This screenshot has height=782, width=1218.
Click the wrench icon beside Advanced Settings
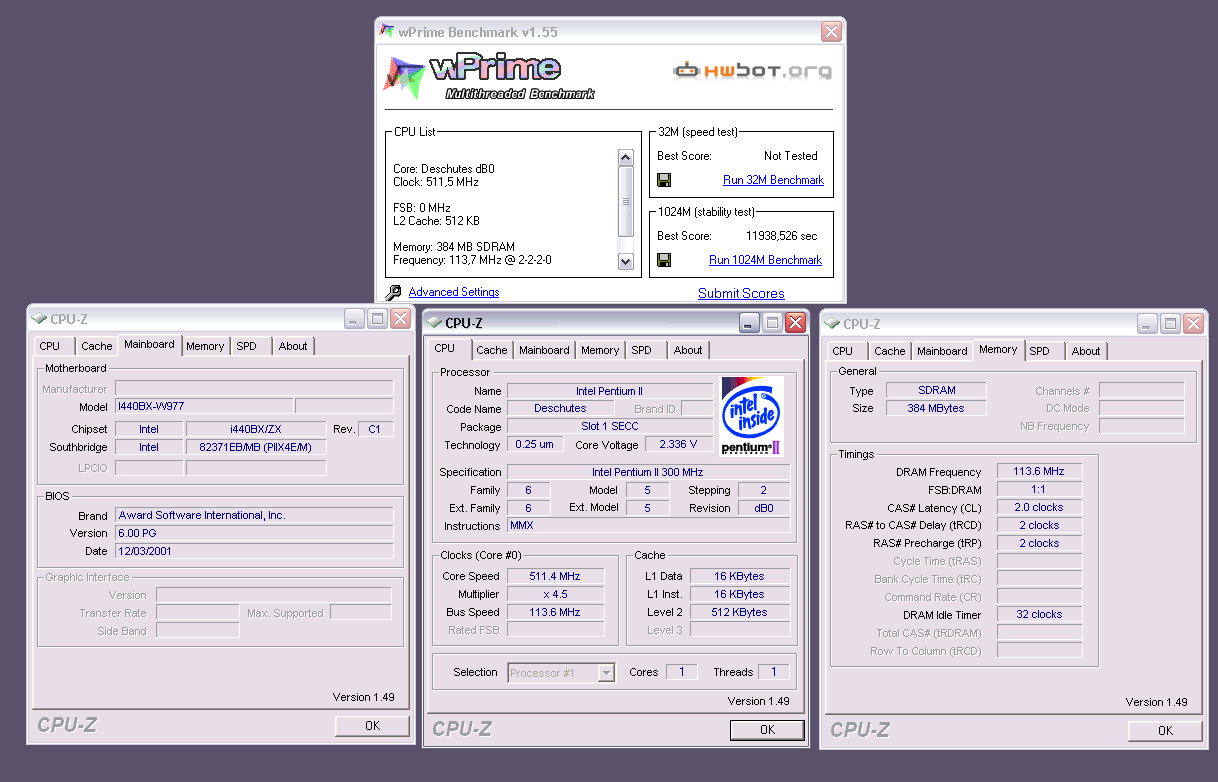393,292
